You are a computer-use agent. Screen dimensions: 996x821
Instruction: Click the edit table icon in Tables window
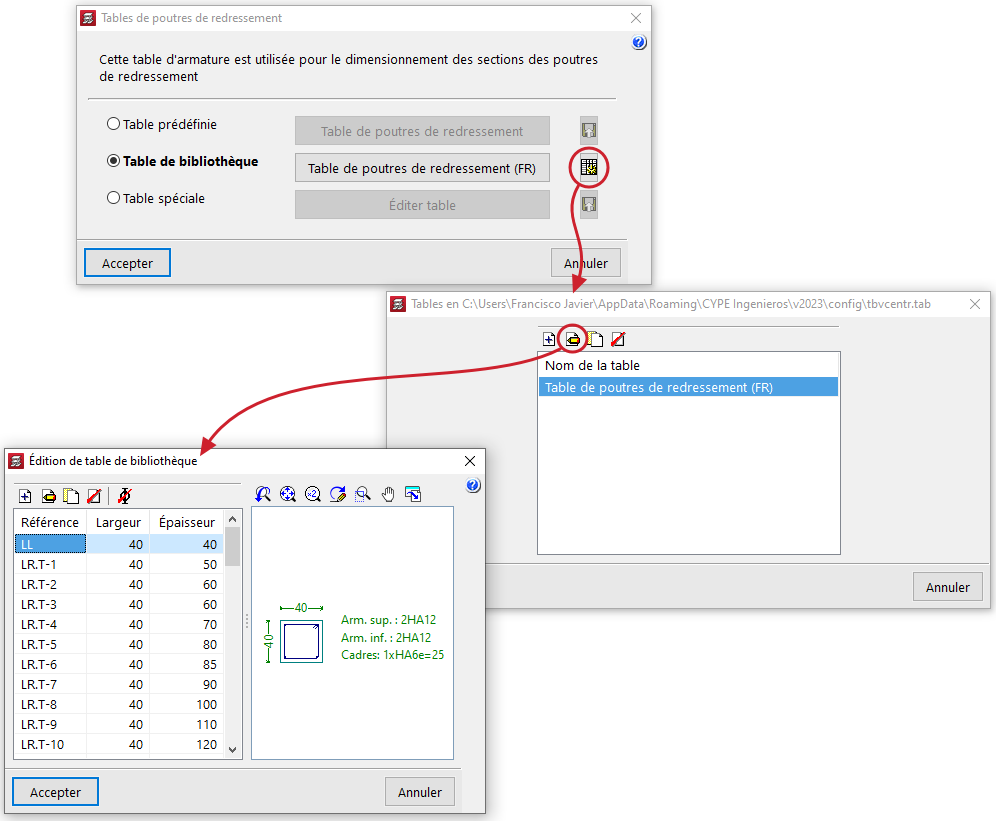click(573, 339)
